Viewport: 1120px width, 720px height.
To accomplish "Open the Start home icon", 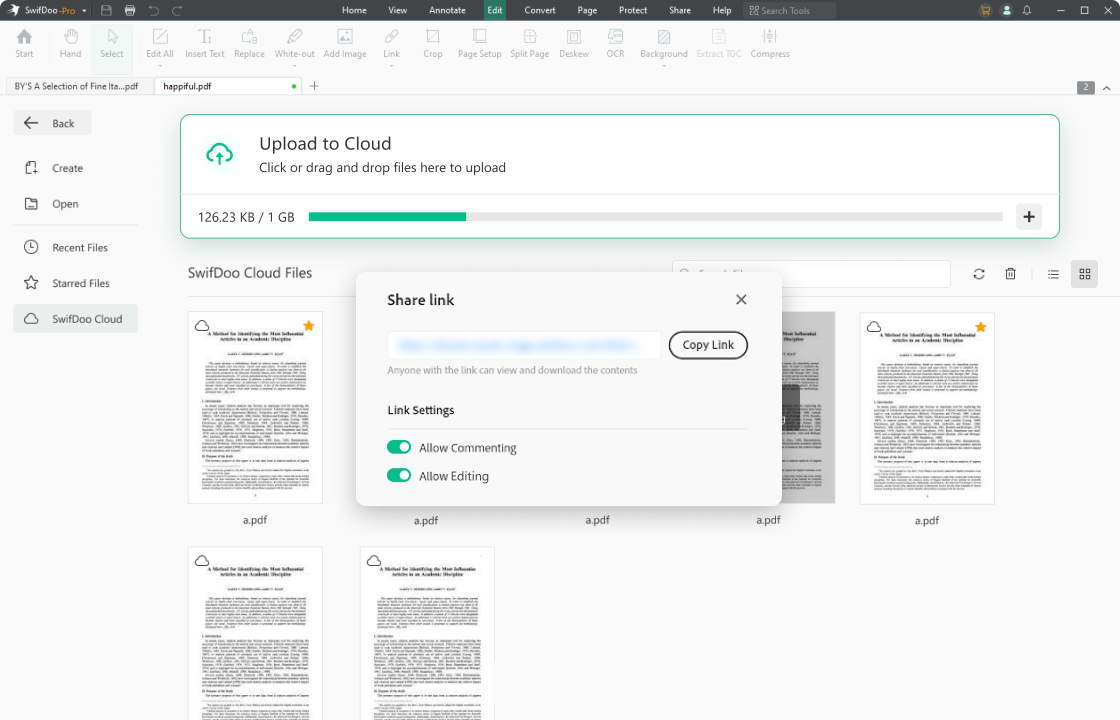I will pos(24,44).
